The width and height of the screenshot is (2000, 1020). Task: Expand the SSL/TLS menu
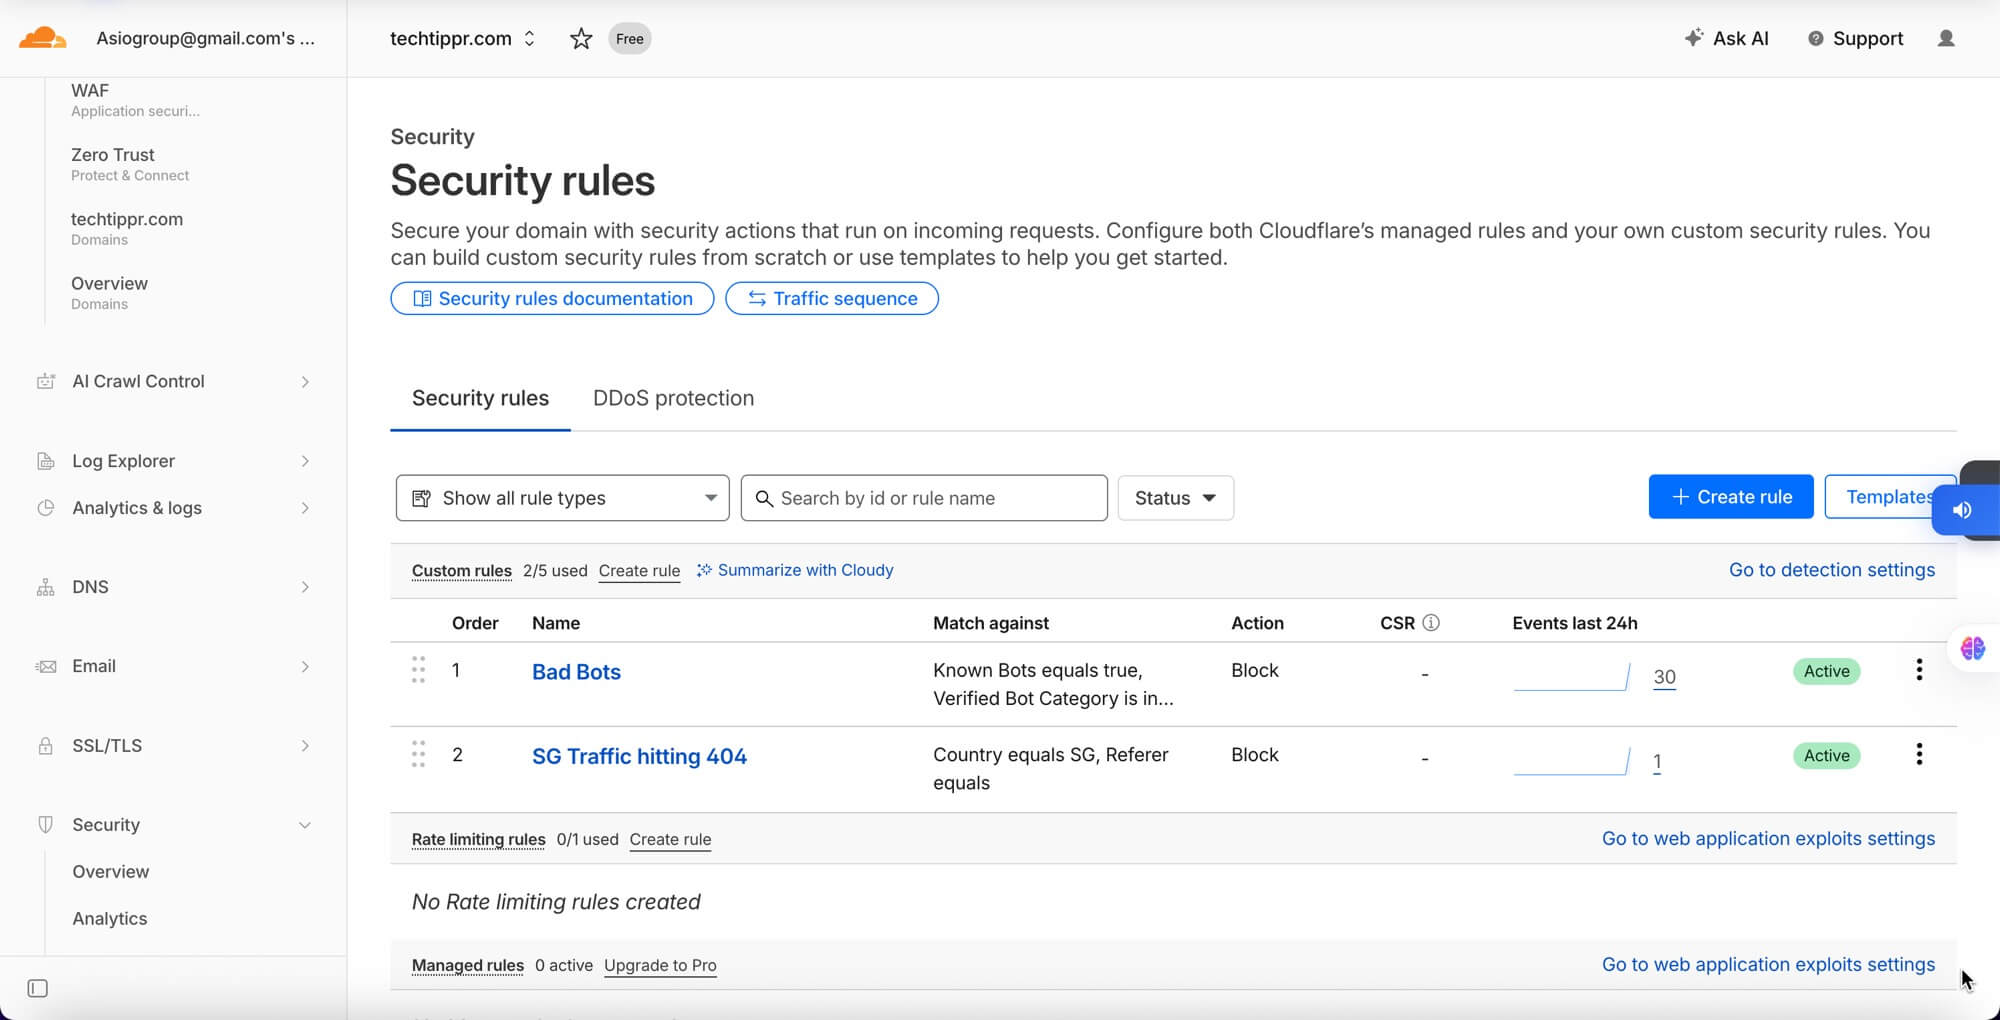click(305, 746)
